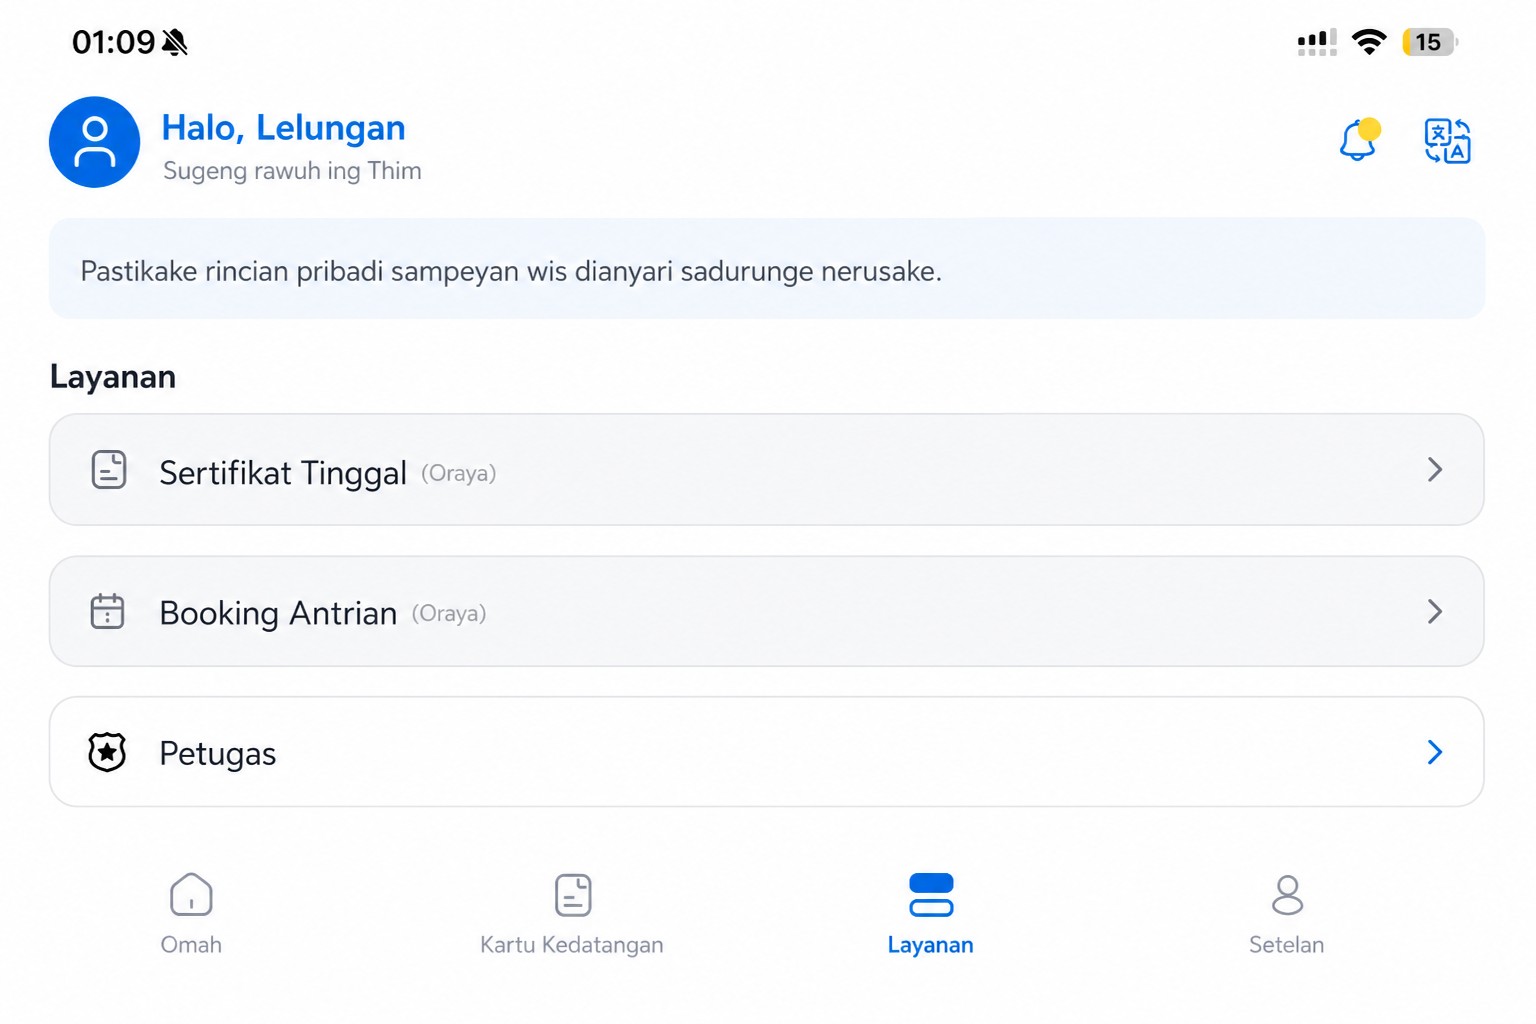Screen dimensions: 1536x1024
Task: Tap the blue profile avatar icon
Action: pos(95,142)
